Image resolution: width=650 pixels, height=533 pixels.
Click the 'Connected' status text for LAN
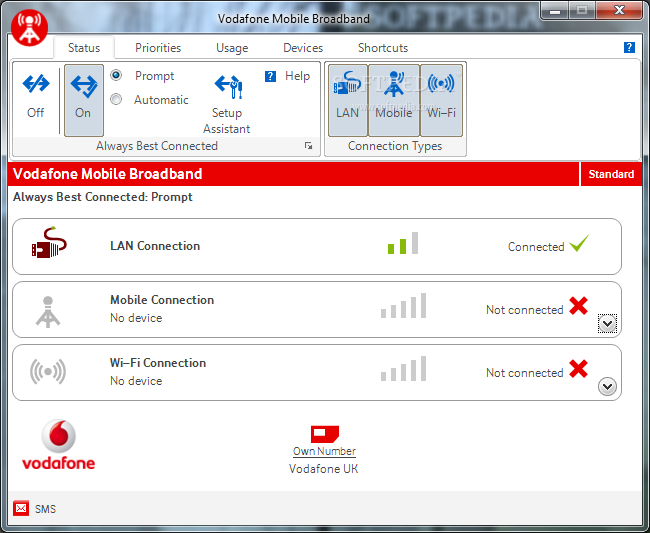click(536, 247)
